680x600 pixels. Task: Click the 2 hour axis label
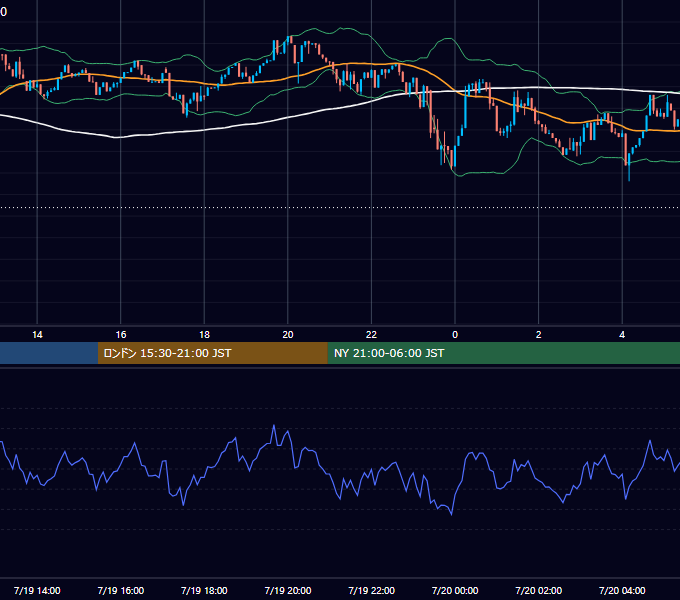point(539,335)
